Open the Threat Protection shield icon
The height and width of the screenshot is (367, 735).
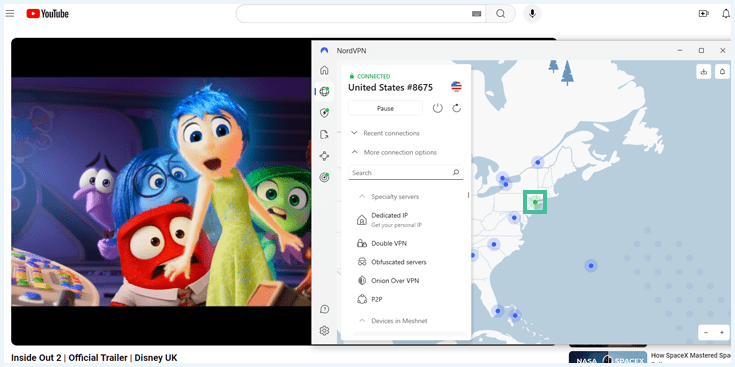(x=324, y=113)
